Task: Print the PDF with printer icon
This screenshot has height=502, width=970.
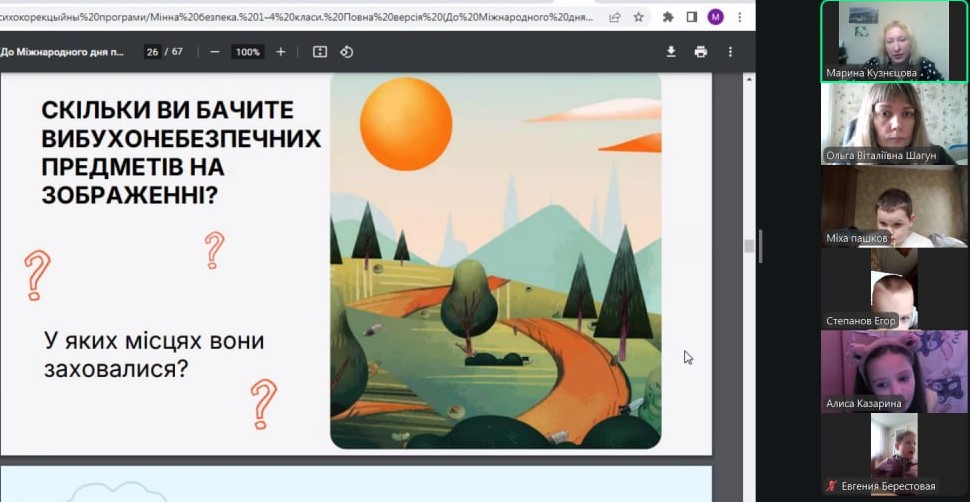Action: [700, 52]
